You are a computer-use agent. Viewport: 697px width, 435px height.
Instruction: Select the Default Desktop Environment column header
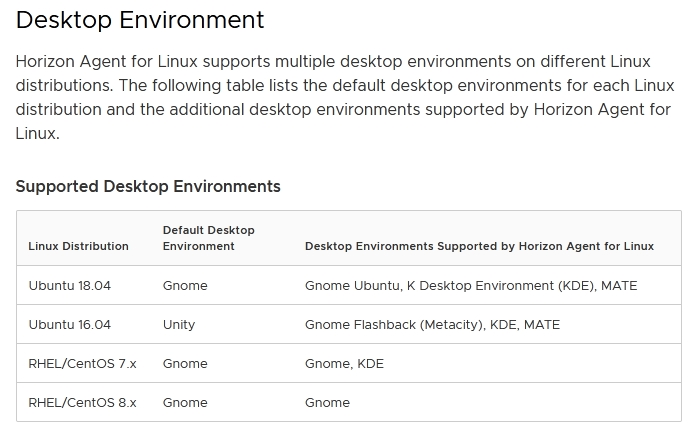click(x=208, y=238)
